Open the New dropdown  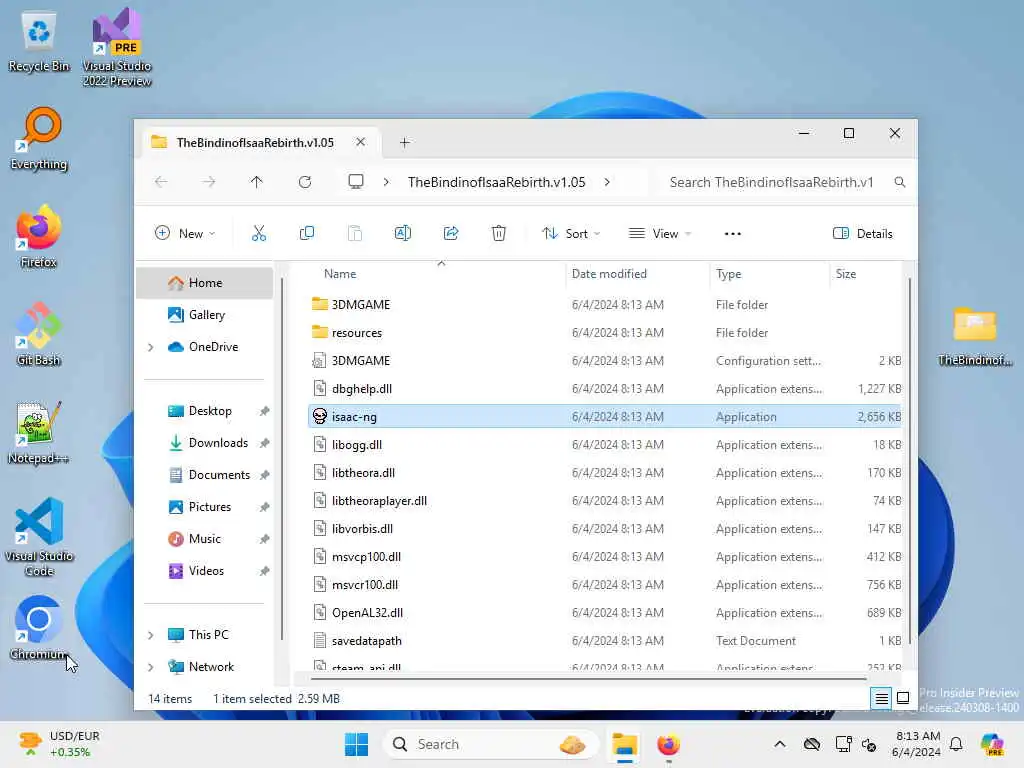tap(185, 233)
